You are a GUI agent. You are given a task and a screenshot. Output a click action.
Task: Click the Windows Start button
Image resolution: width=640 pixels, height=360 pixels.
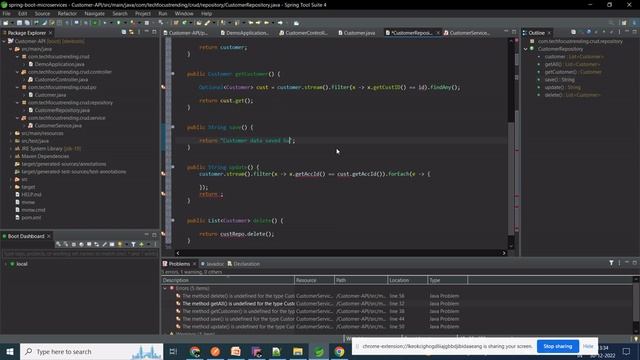[10, 351]
